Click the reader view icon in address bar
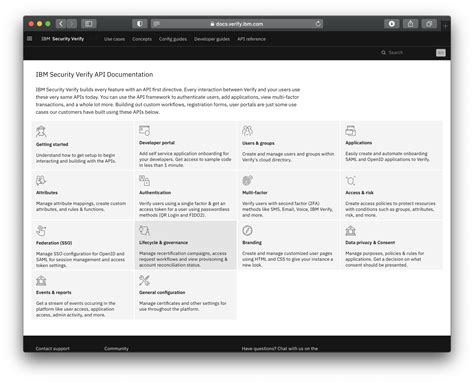 pyautogui.click(x=157, y=24)
